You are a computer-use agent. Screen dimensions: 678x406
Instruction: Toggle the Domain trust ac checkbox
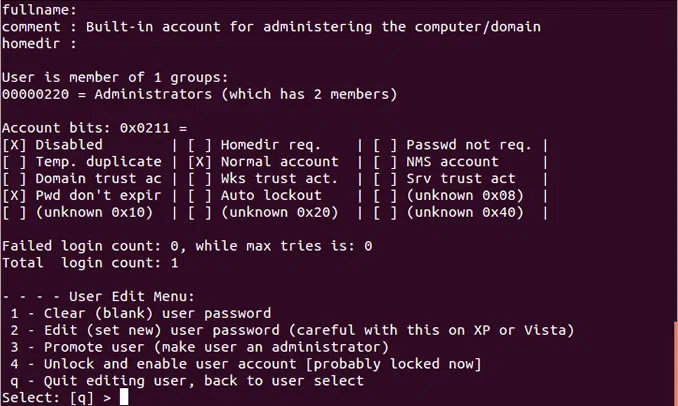(15, 178)
